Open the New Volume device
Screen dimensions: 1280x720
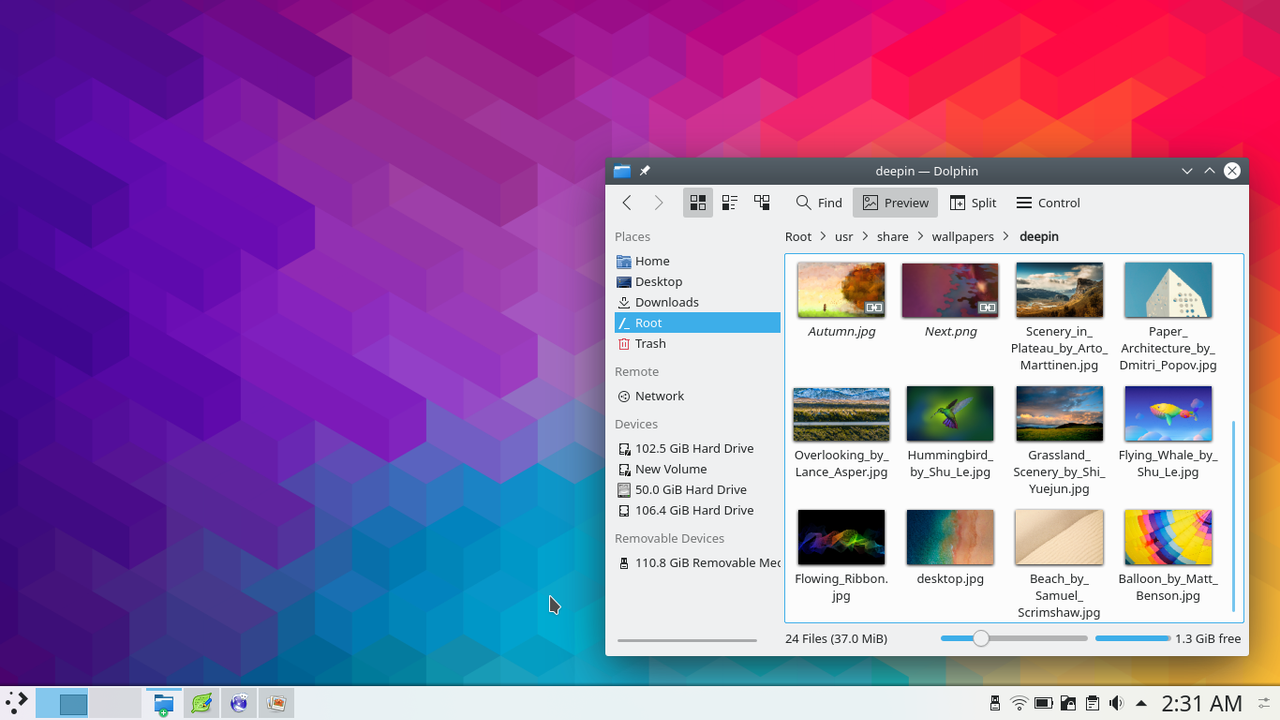click(697, 469)
